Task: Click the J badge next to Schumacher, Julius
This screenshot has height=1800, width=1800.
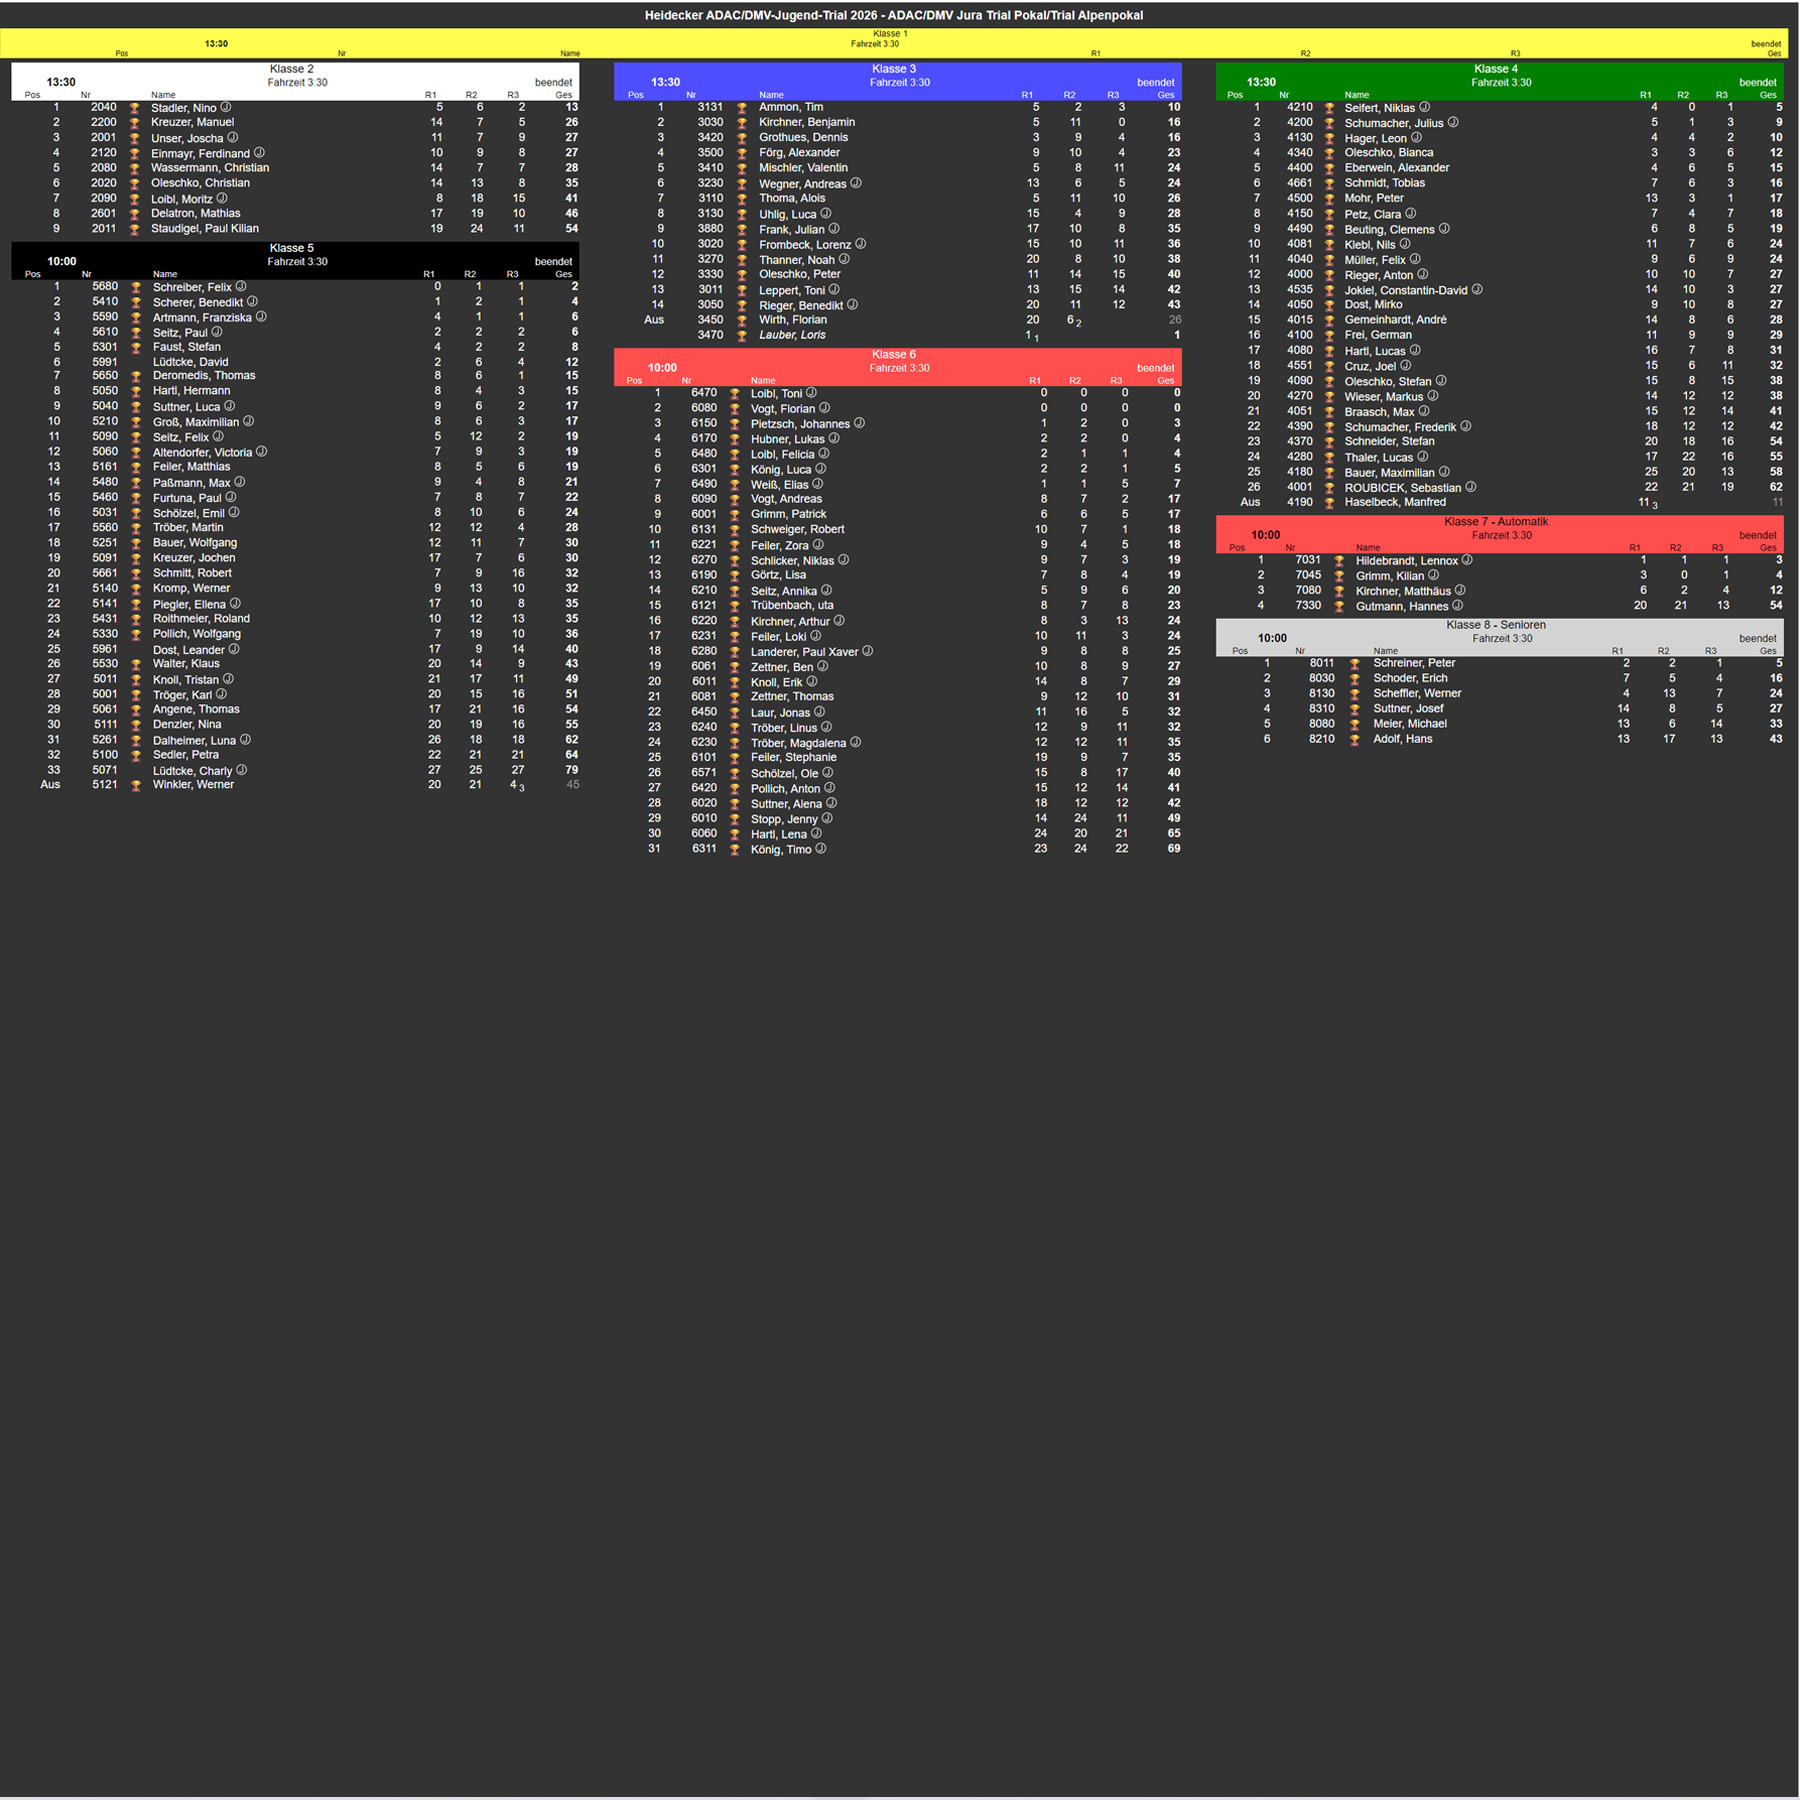Action: click(1454, 123)
